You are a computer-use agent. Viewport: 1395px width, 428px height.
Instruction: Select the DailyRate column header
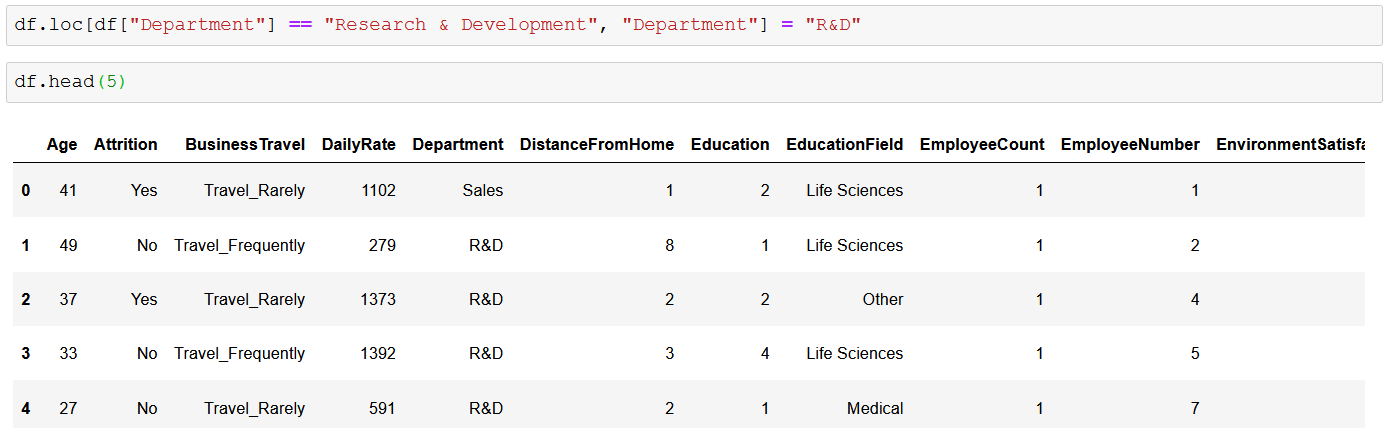359,144
